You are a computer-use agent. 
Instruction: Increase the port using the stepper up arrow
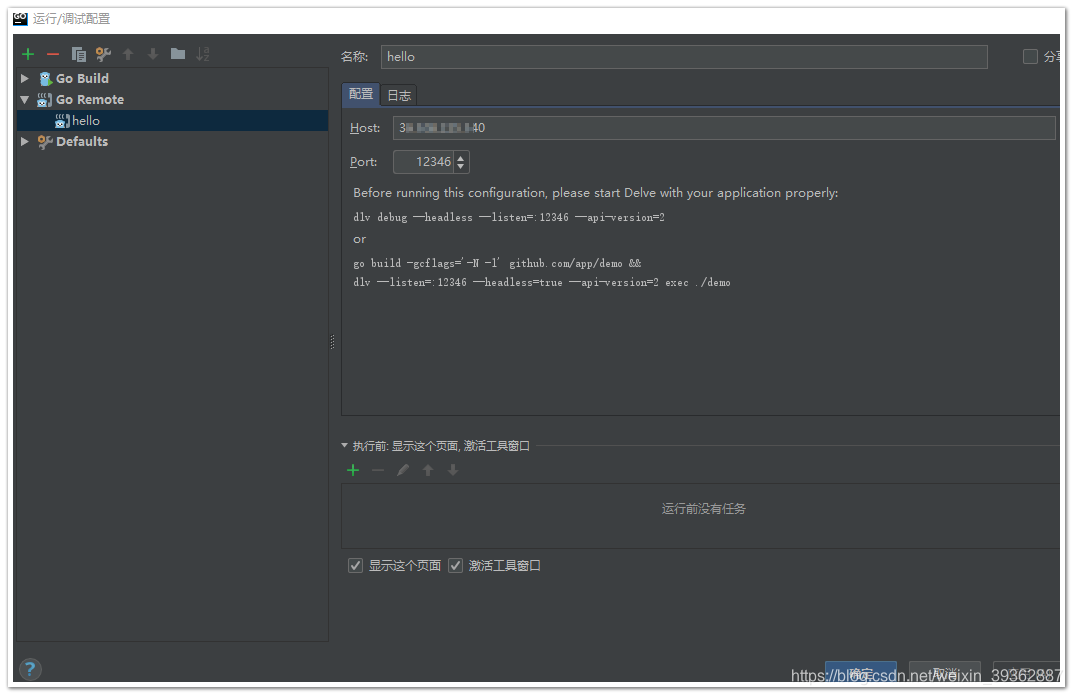click(x=460, y=157)
